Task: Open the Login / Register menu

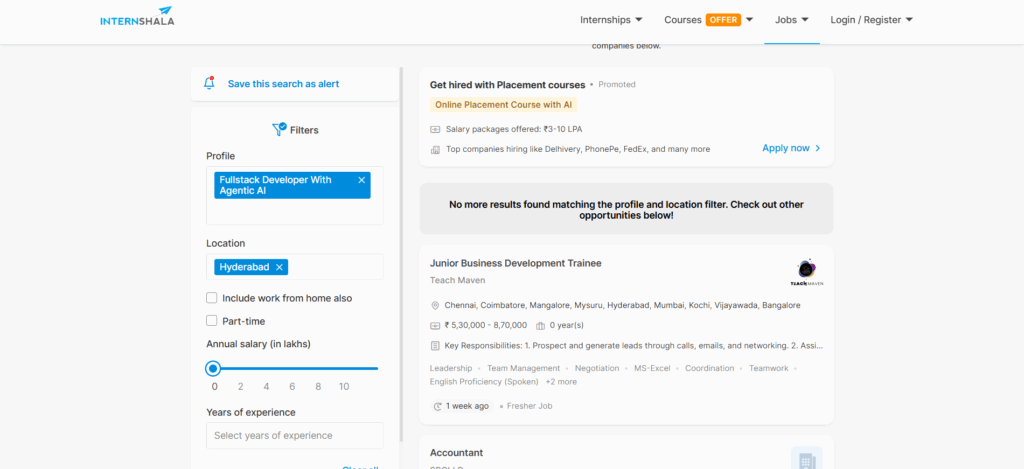Action: coord(871,19)
